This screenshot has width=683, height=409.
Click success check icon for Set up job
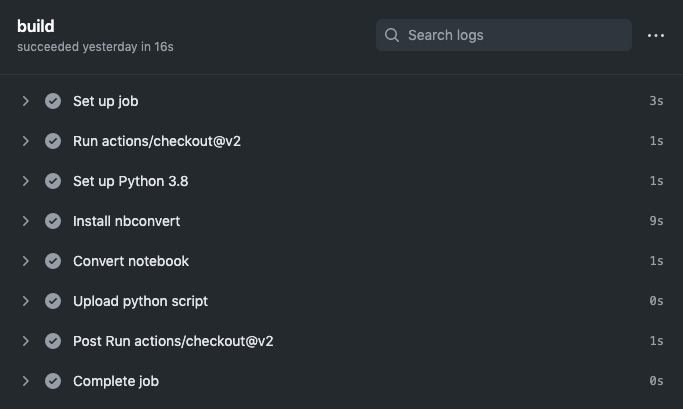53,101
